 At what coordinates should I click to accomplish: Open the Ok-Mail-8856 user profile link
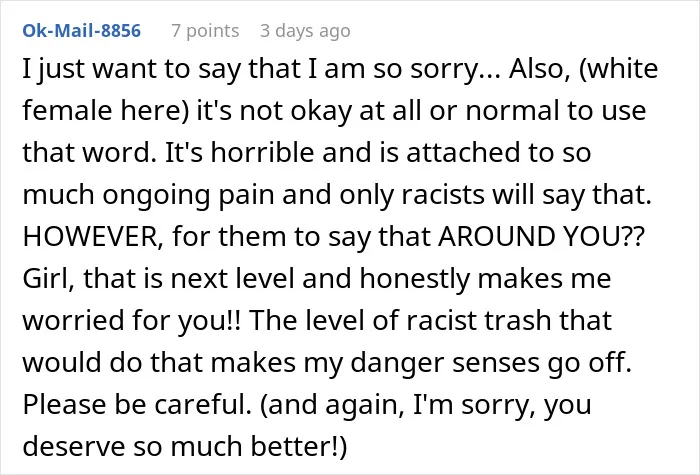pos(82,31)
